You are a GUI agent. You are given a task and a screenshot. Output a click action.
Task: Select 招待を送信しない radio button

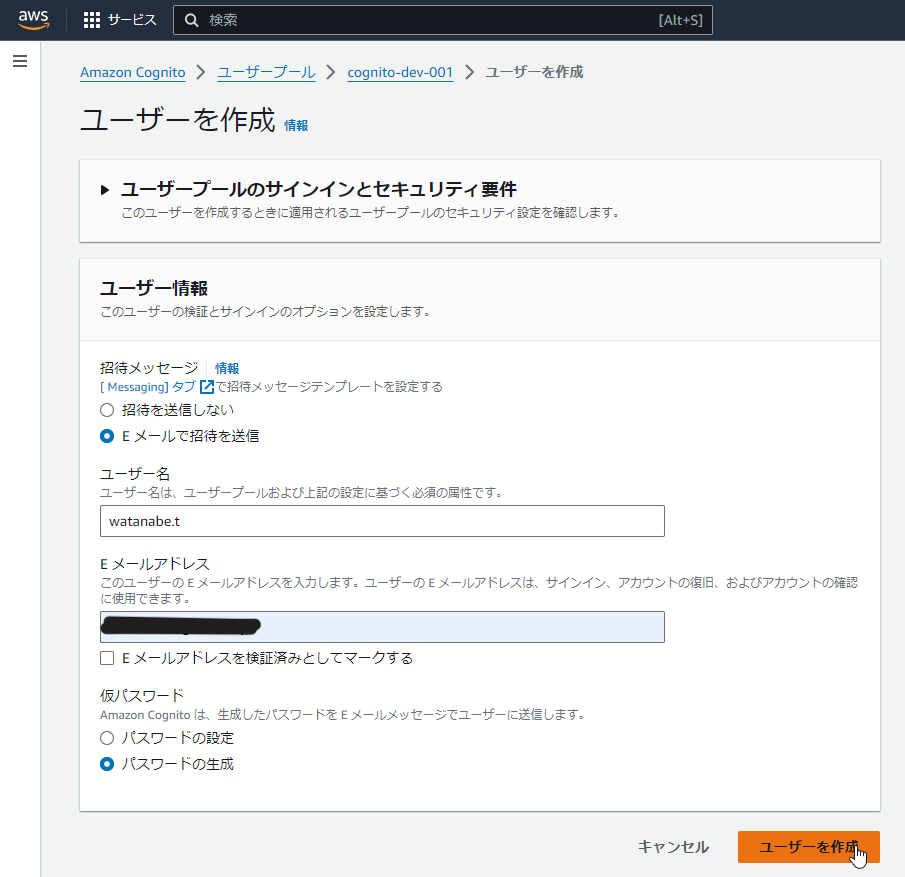(107, 410)
